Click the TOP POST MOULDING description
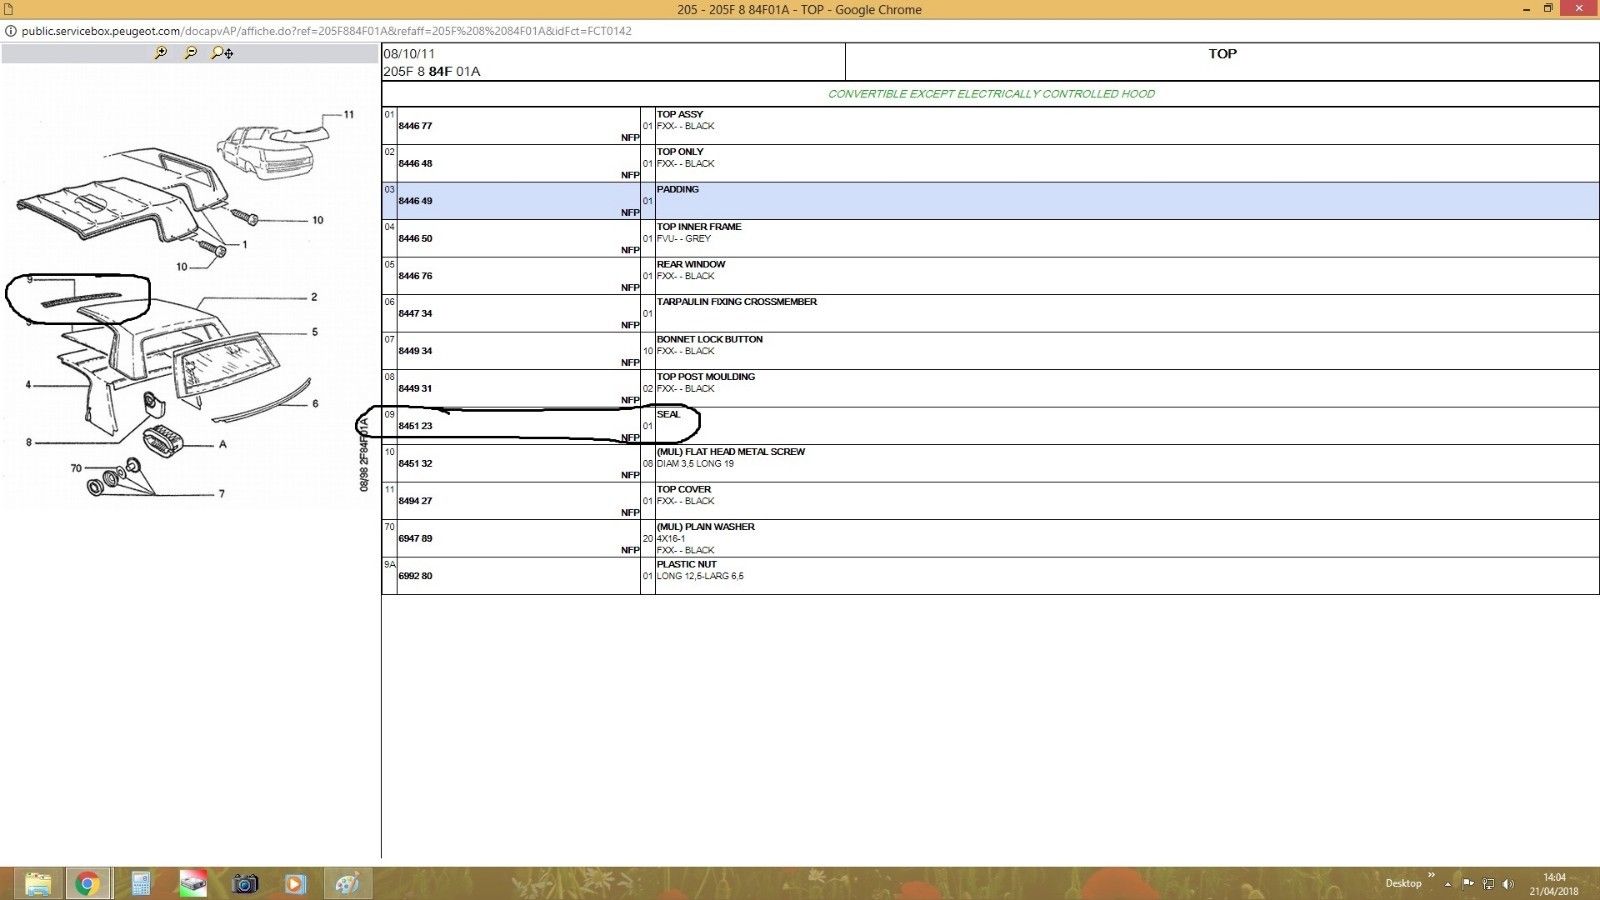 pos(706,377)
